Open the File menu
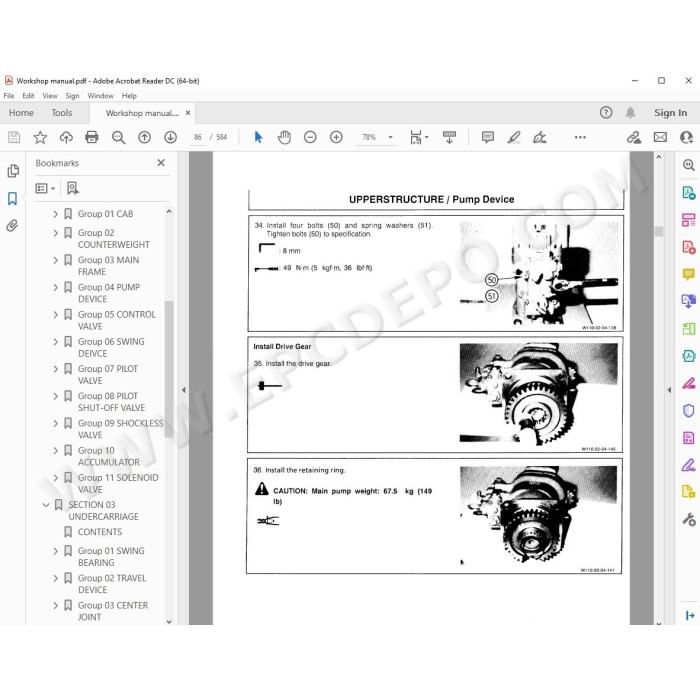This screenshot has width=700, height=700. (9, 96)
